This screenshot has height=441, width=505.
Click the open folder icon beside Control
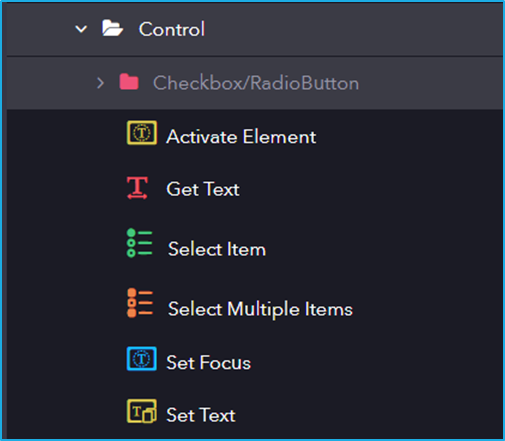112,28
